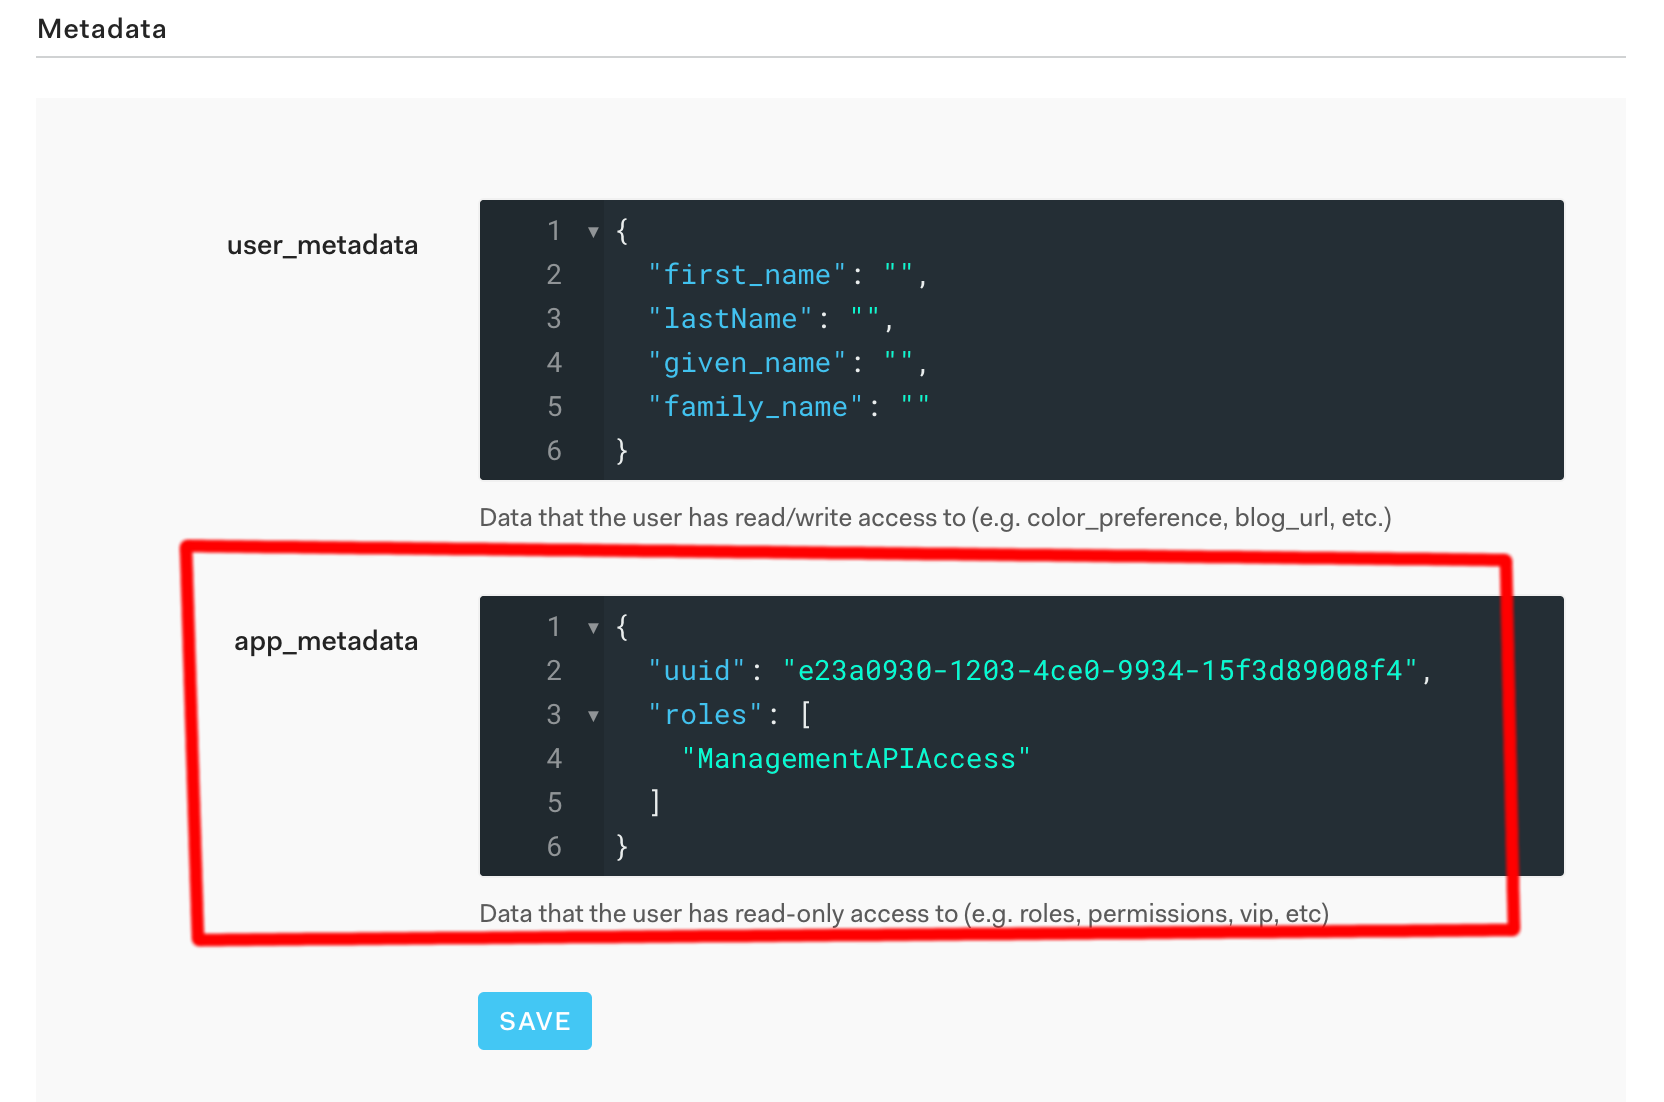Click the "ManagementAPIAccess" role string
The image size is (1664, 1102).
pos(856,759)
